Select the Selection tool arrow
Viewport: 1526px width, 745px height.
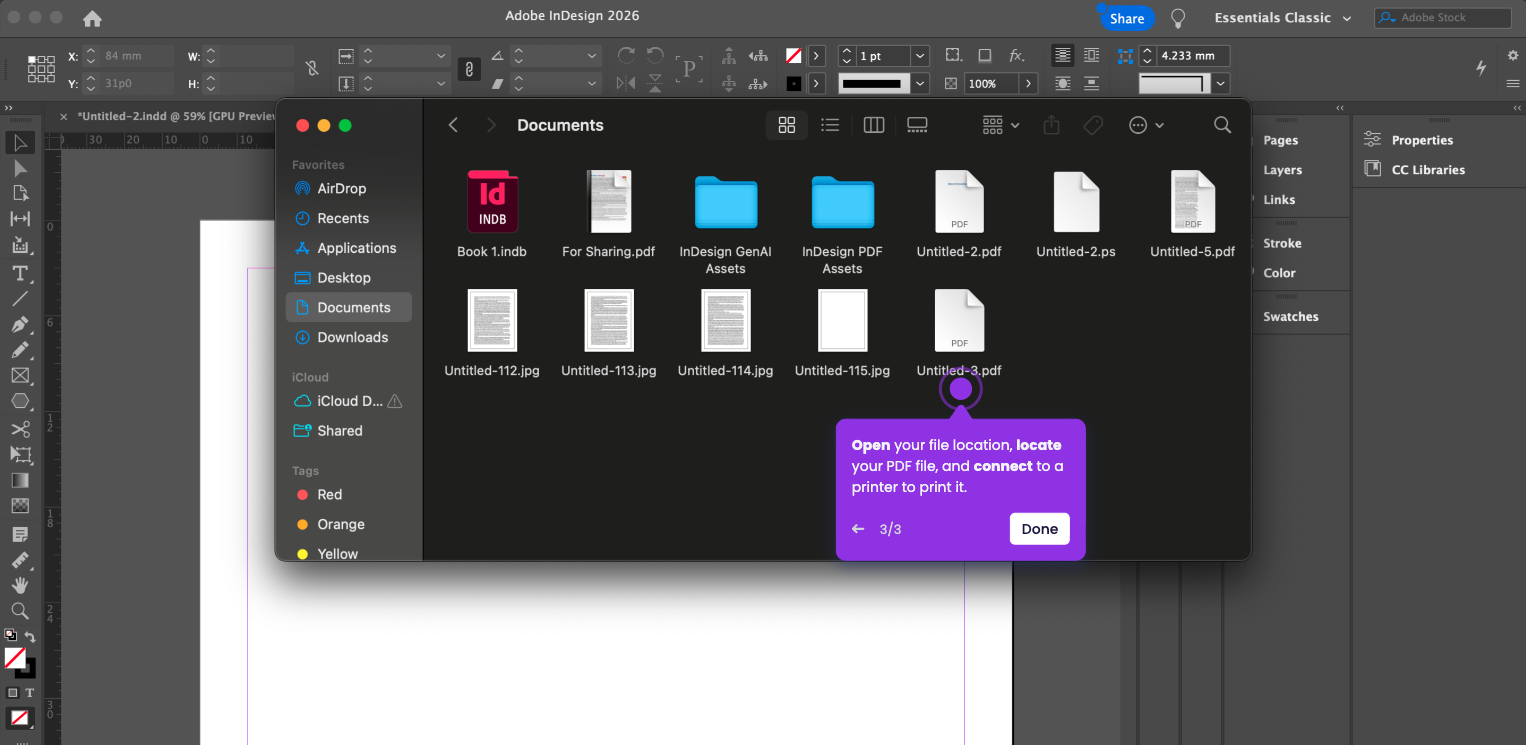(20, 143)
